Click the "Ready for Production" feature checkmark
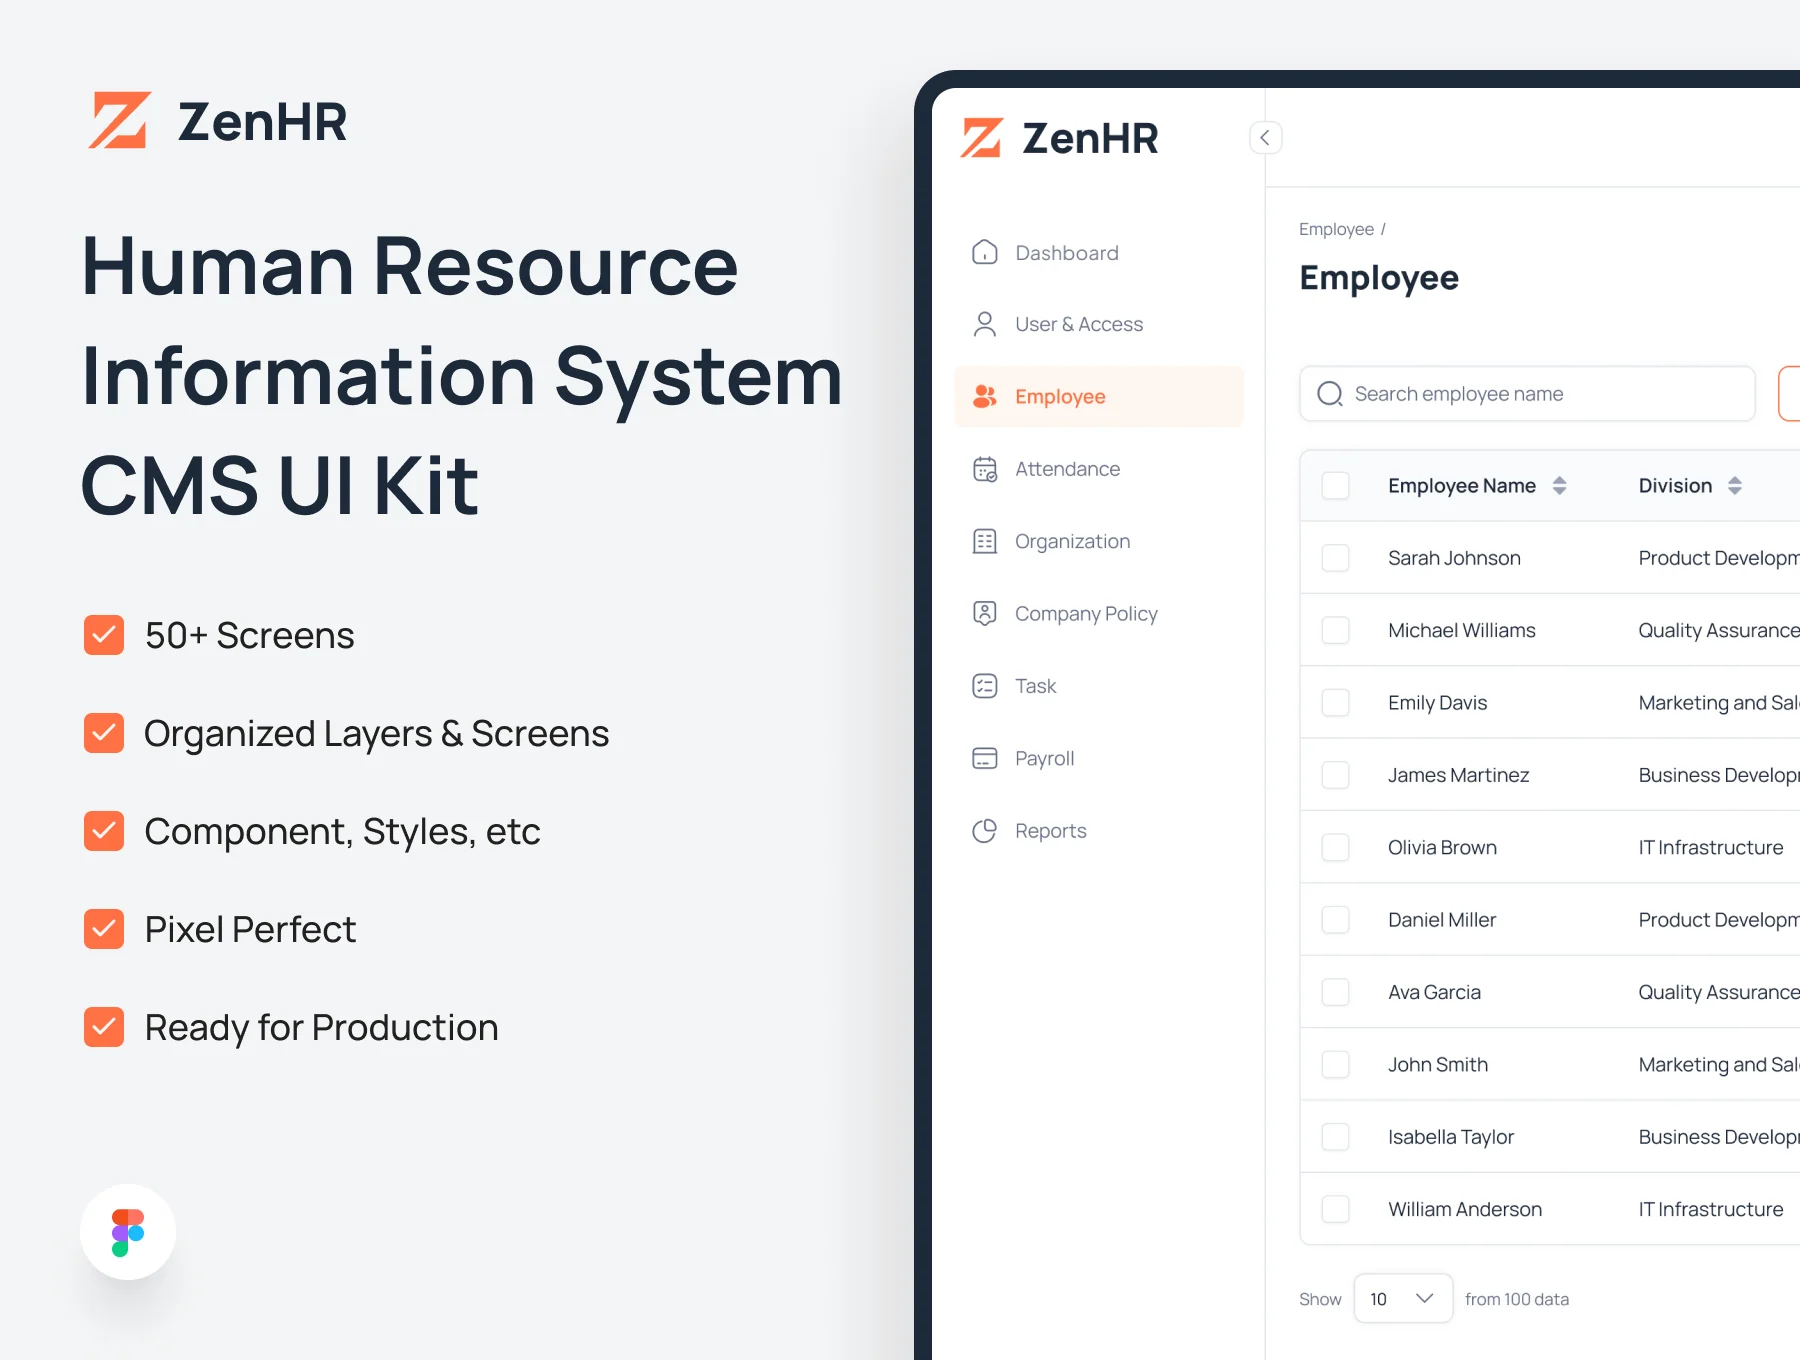This screenshot has height=1360, width=1800. click(x=104, y=1027)
